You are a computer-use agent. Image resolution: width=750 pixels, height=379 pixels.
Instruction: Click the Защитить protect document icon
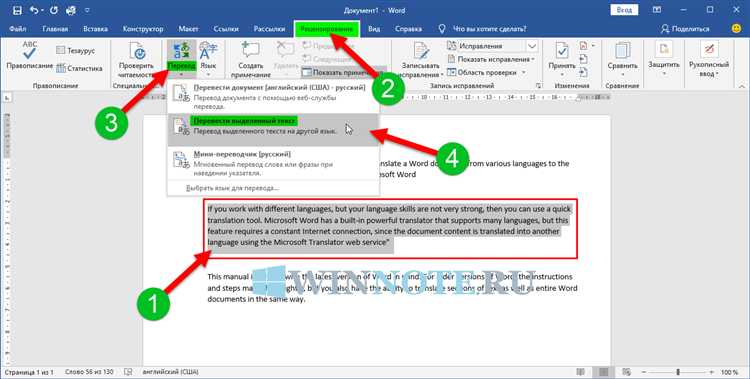point(664,50)
